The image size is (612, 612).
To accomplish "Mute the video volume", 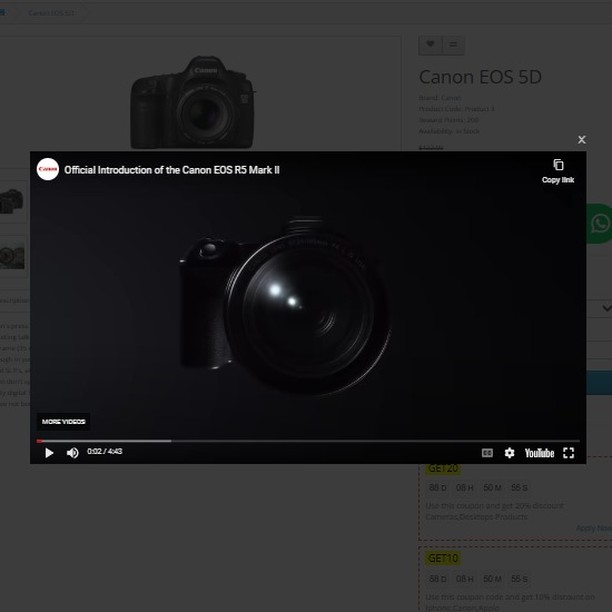I will point(73,453).
